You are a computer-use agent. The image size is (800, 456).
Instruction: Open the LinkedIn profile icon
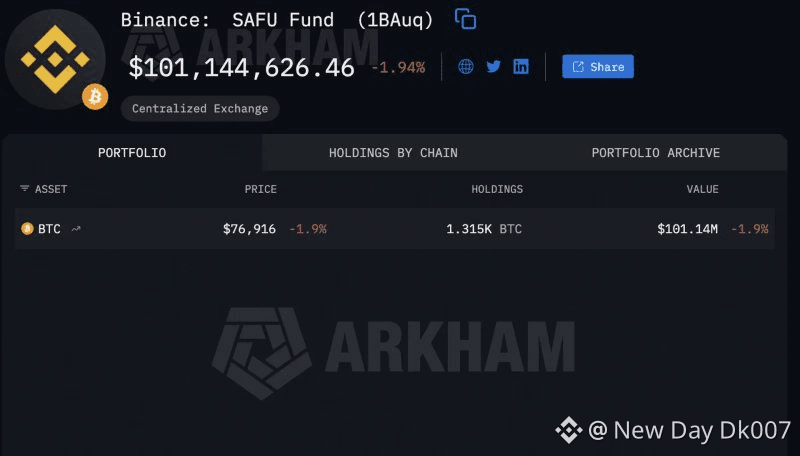pyautogui.click(x=521, y=67)
